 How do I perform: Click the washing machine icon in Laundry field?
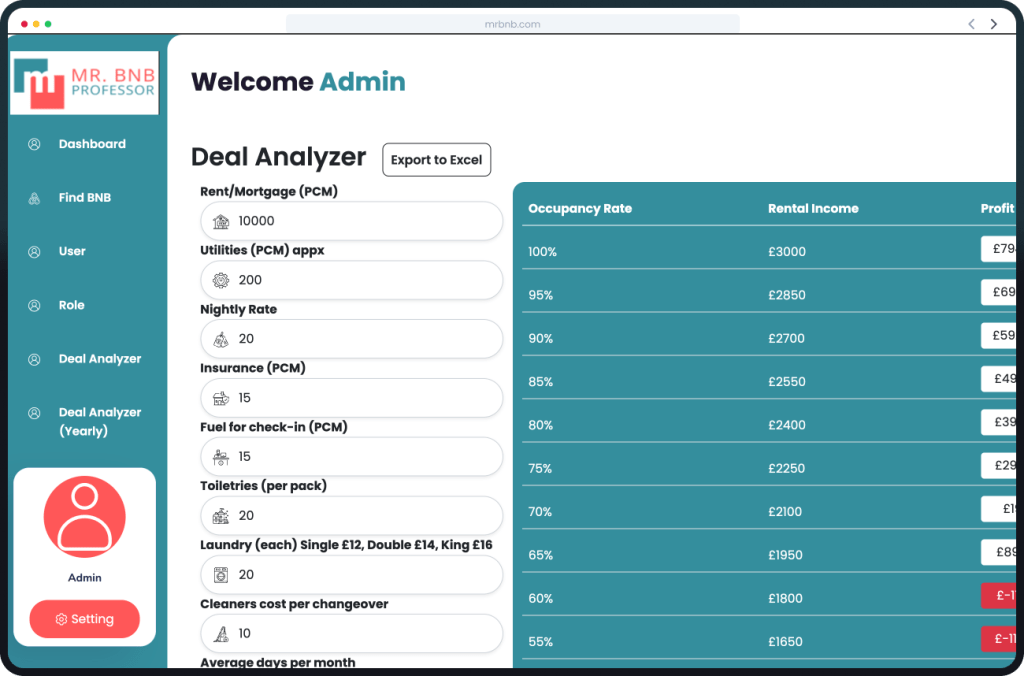click(221, 575)
